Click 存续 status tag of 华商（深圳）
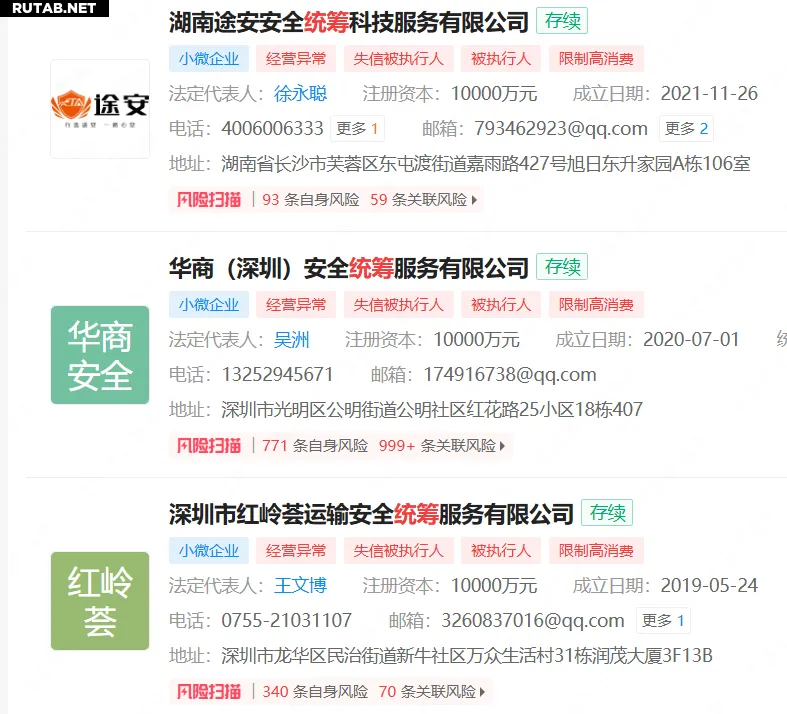787x714 pixels. coord(562,267)
